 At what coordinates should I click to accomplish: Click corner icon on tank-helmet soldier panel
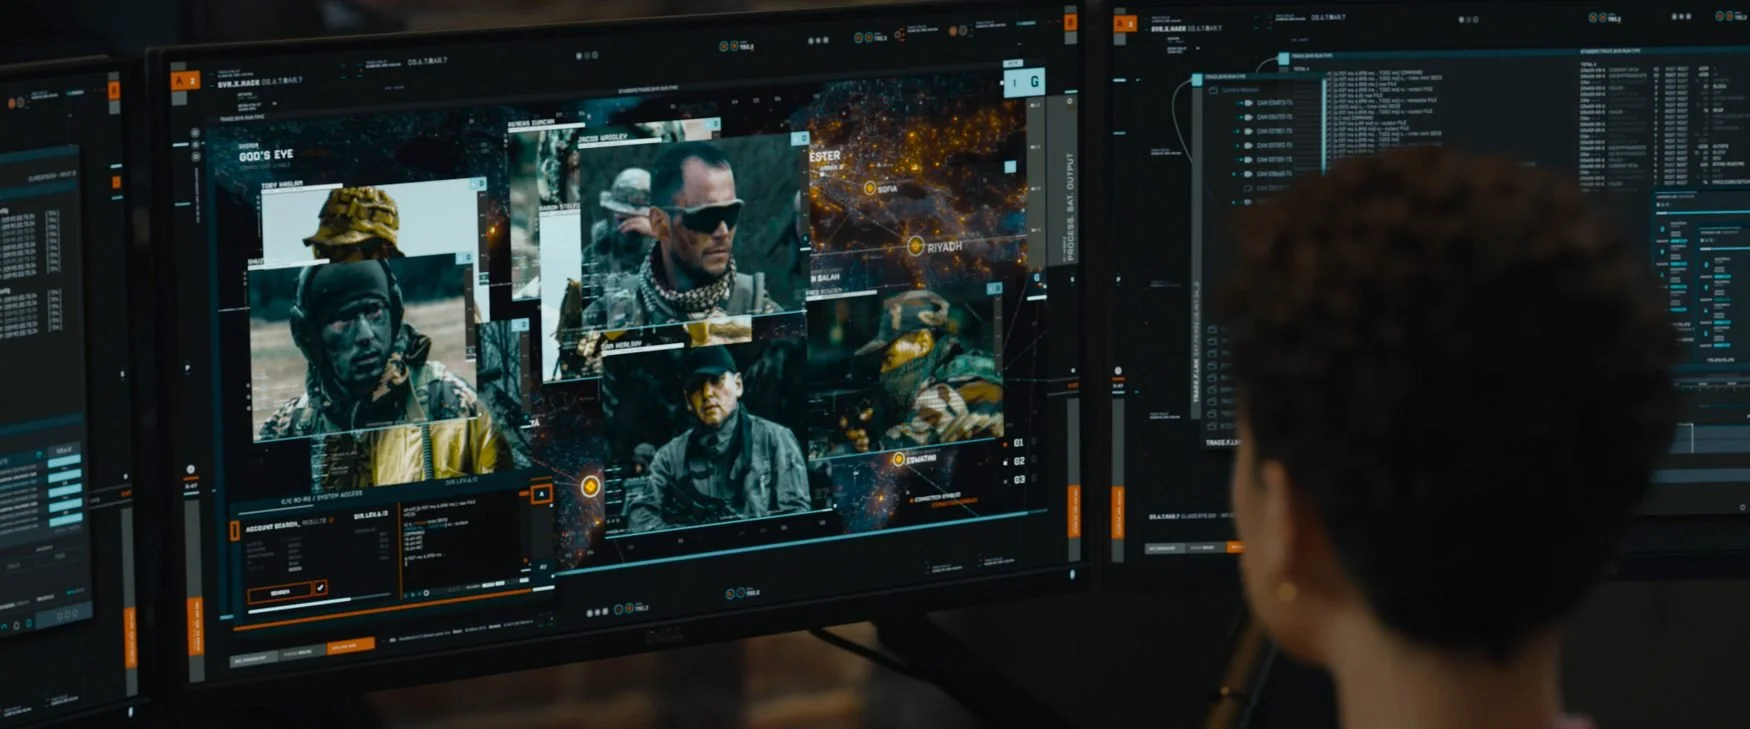click(465, 258)
